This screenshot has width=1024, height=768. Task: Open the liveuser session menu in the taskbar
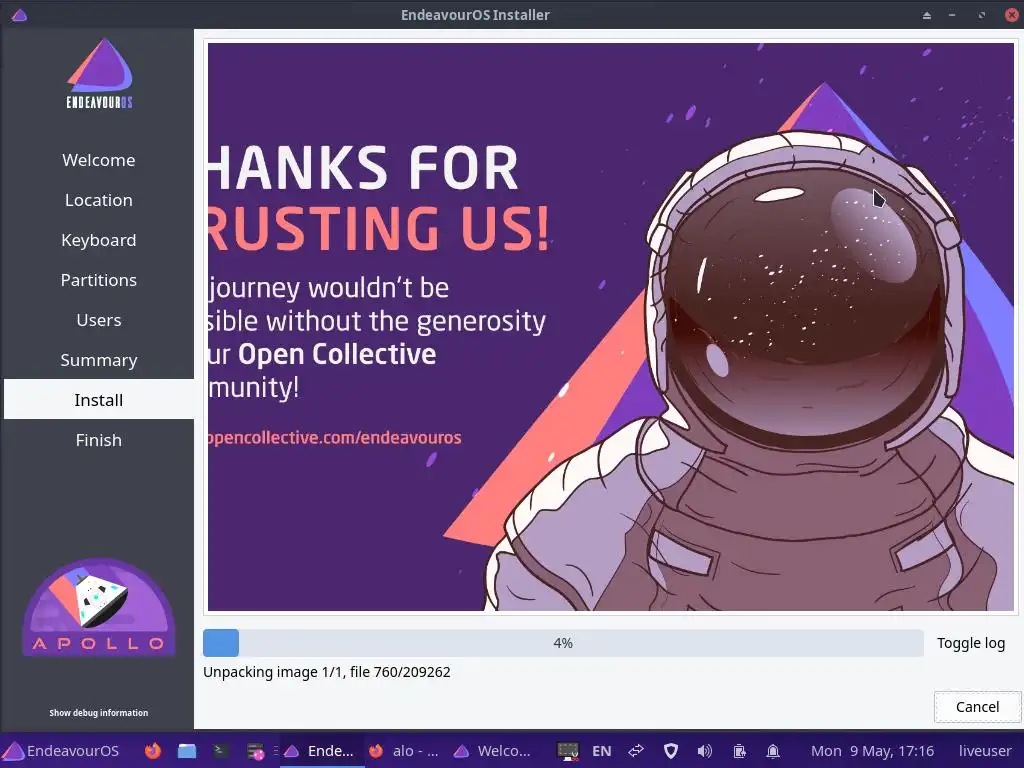pyautogui.click(x=985, y=751)
